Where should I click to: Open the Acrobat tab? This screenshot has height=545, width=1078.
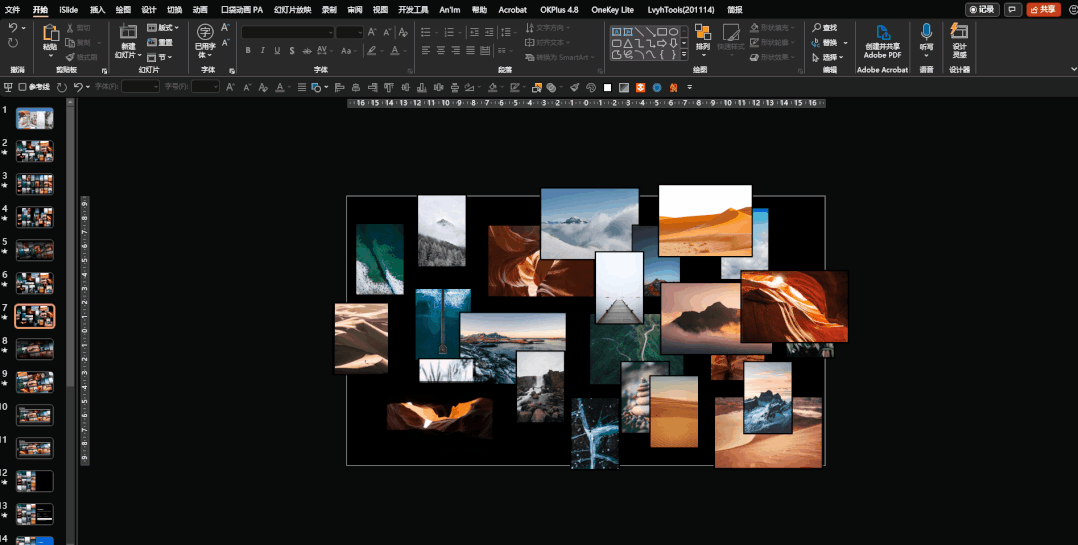[512, 10]
